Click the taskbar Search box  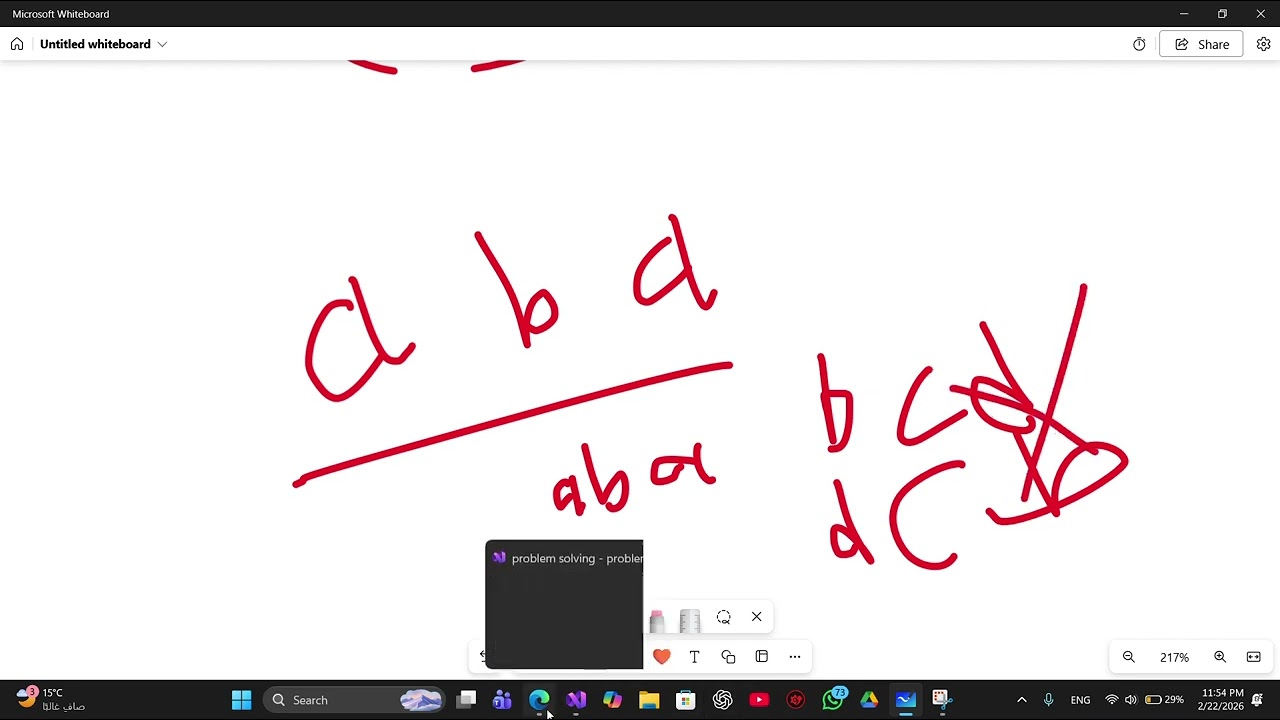(356, 700)
